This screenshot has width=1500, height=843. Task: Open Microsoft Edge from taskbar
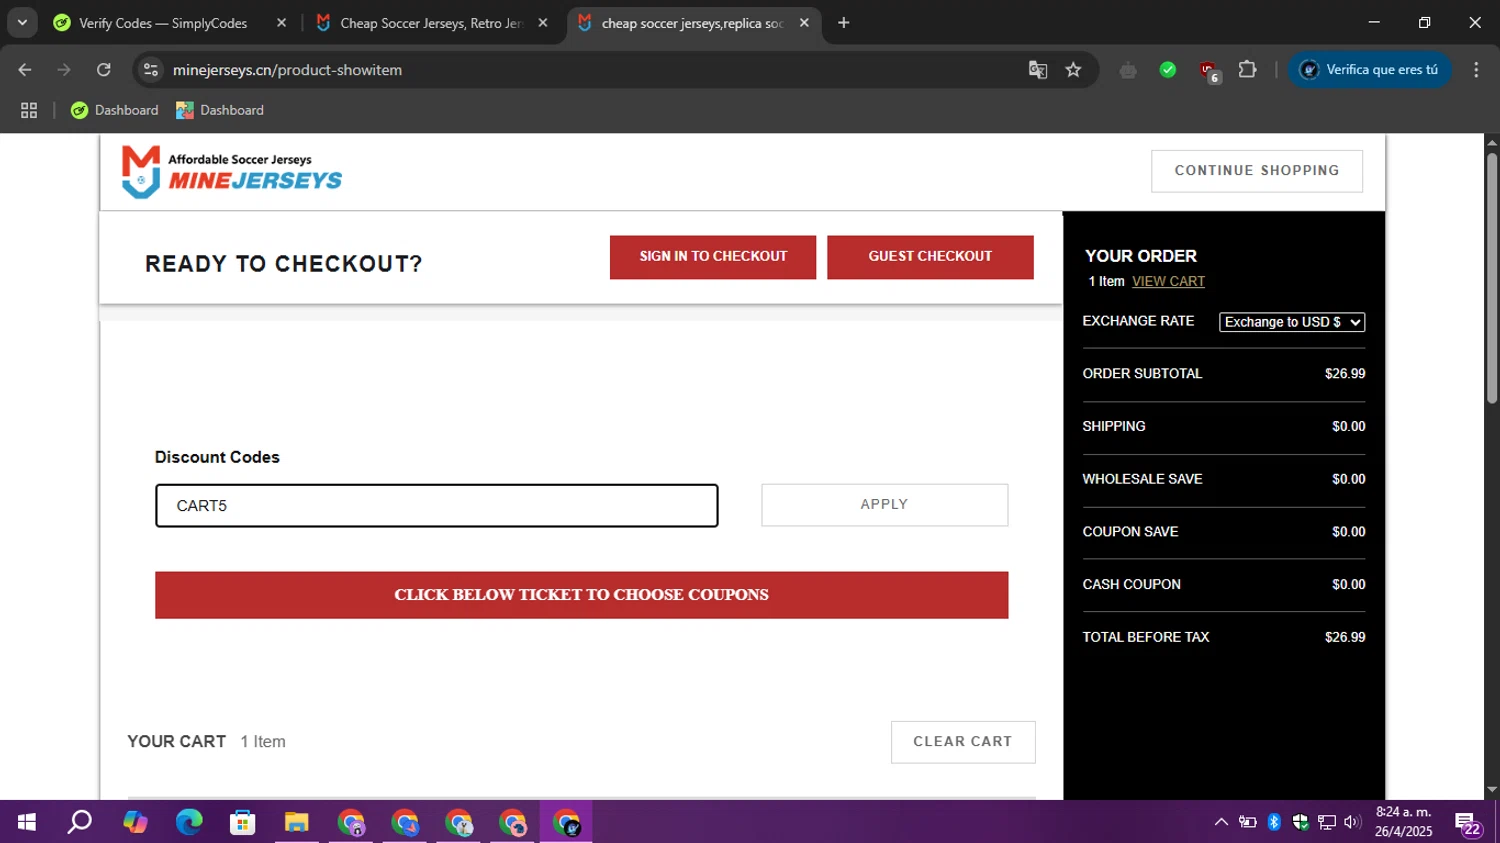(x=189, y=822)
